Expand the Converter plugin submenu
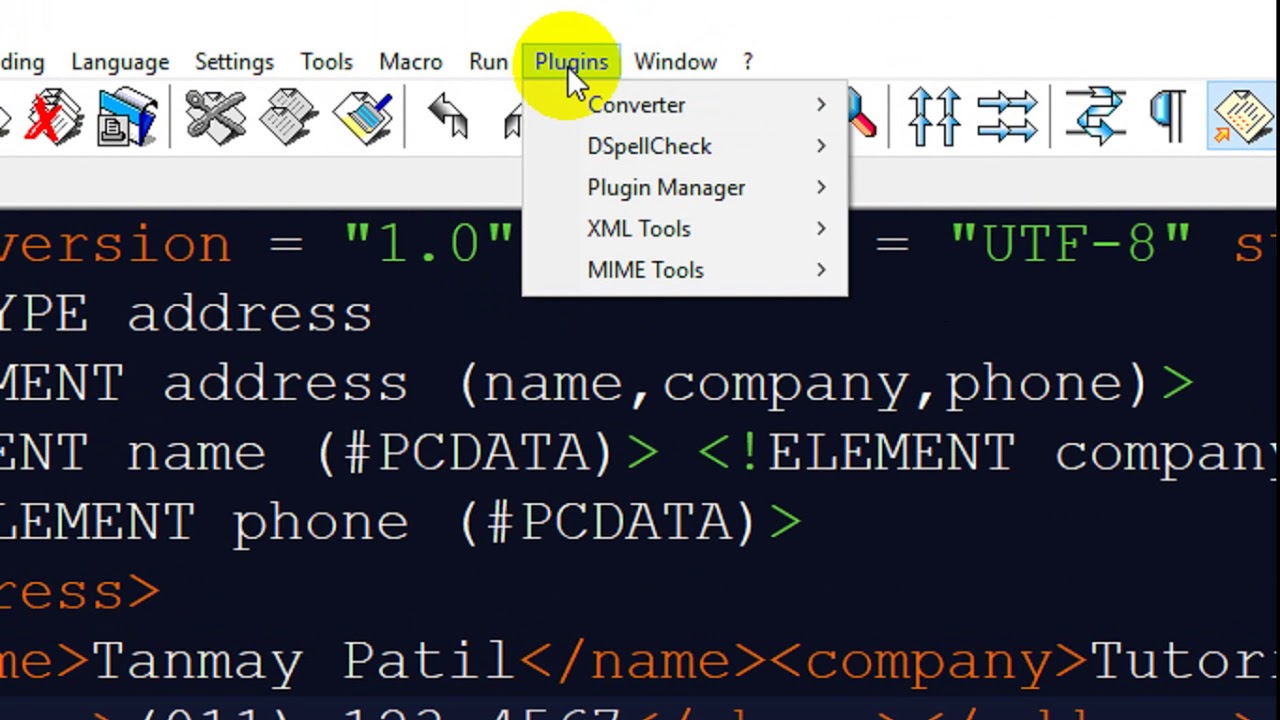The width and height of the screenshot is (1280, 720). tap(685, 105)
